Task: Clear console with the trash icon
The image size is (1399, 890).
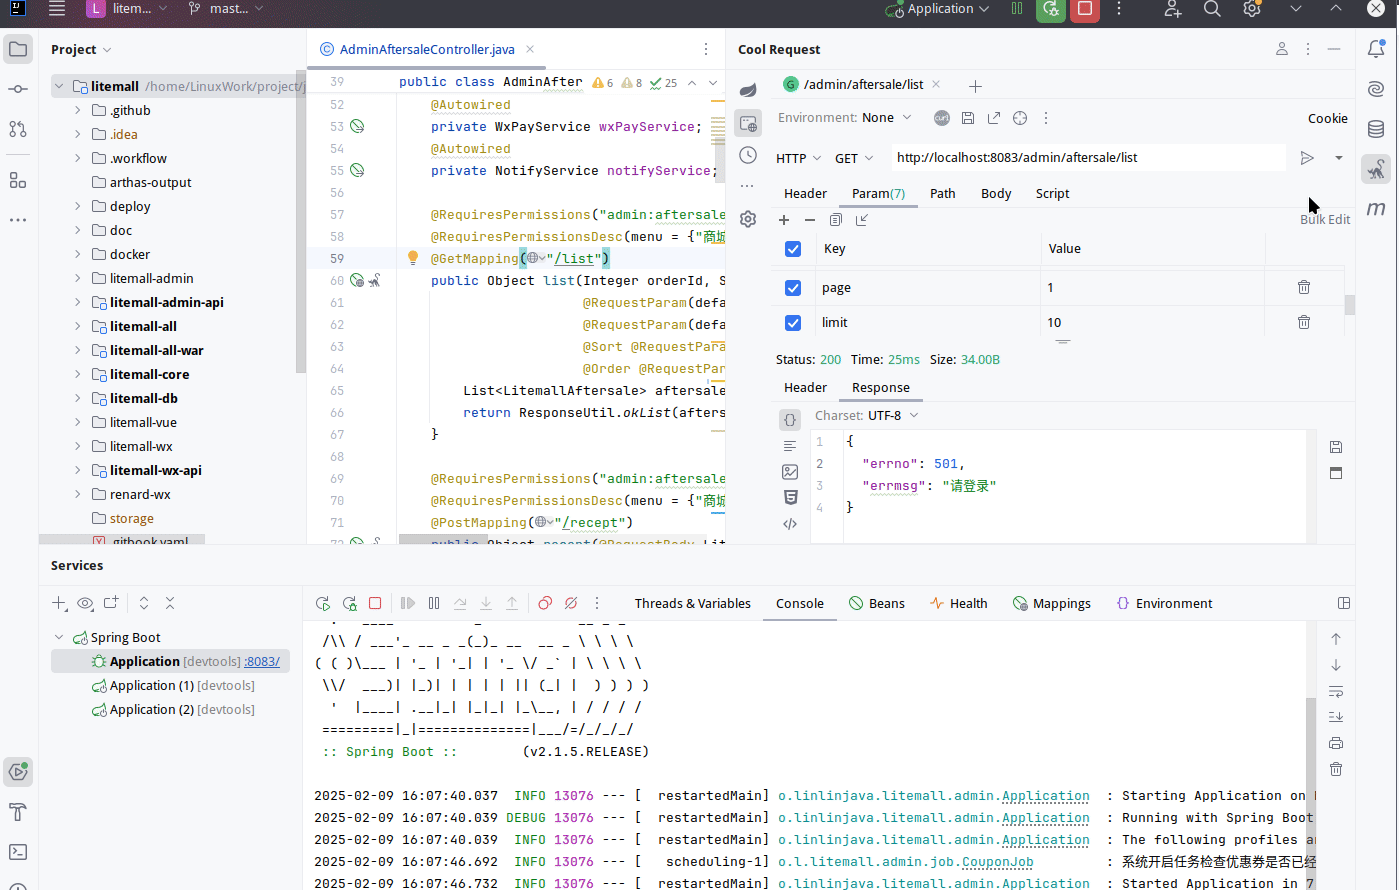Action: [x=1336, y=769]
